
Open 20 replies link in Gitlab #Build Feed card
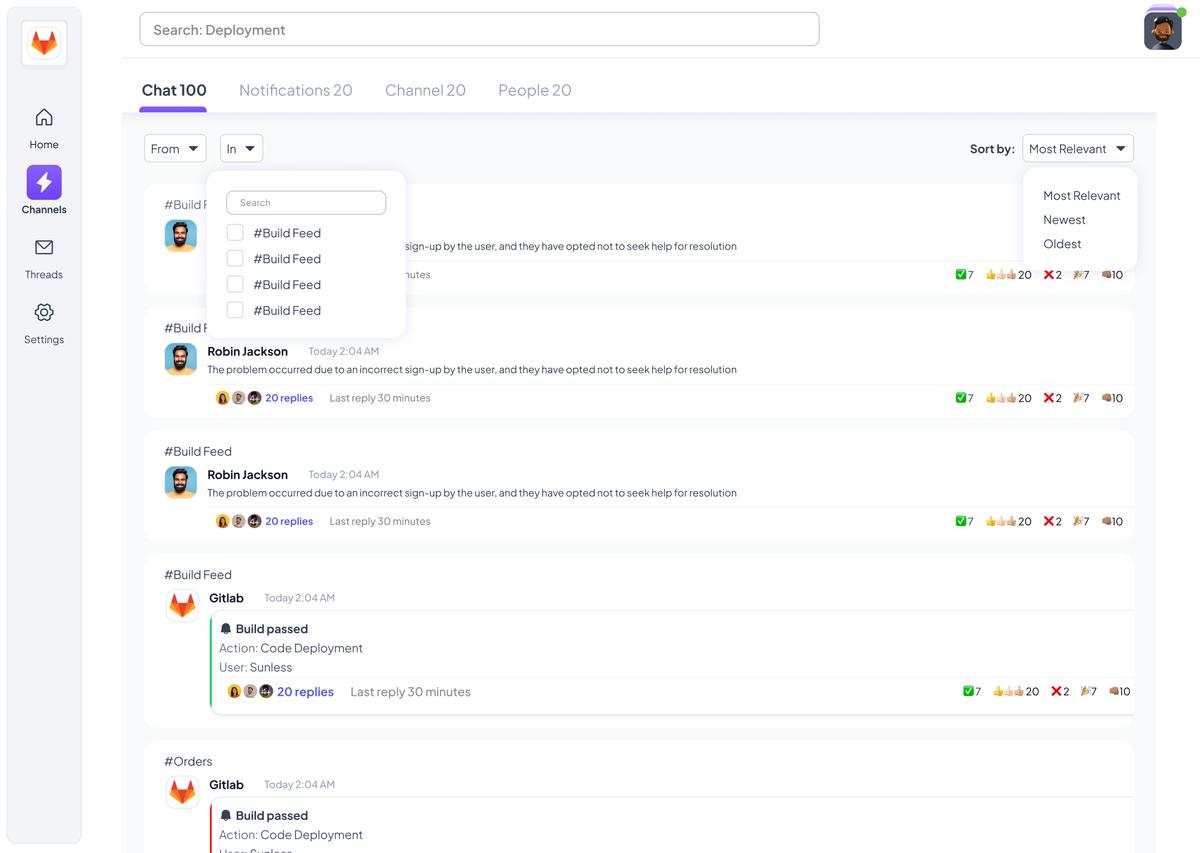pos(305,691)
